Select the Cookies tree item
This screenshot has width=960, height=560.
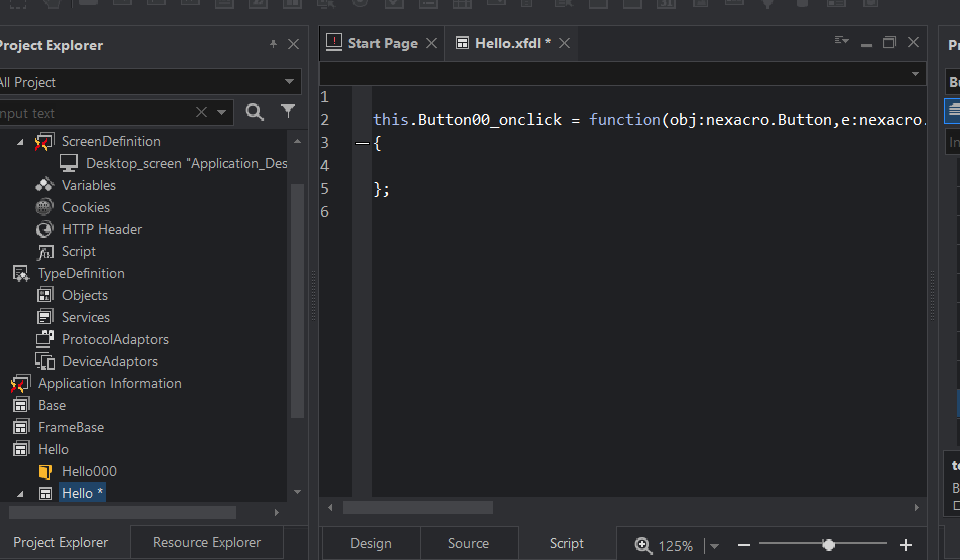point(86,207)
